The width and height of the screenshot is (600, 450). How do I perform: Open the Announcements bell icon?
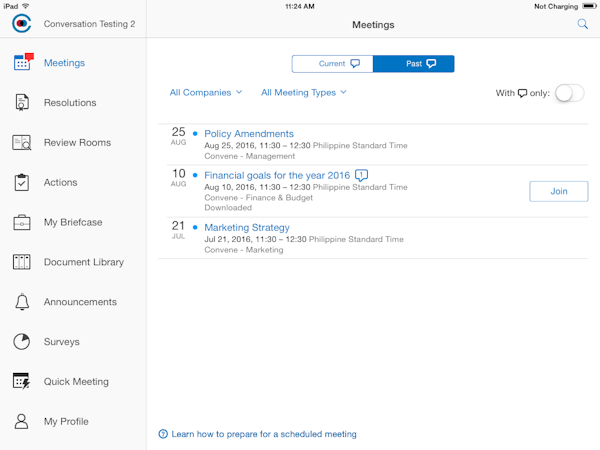coord(22,302)
